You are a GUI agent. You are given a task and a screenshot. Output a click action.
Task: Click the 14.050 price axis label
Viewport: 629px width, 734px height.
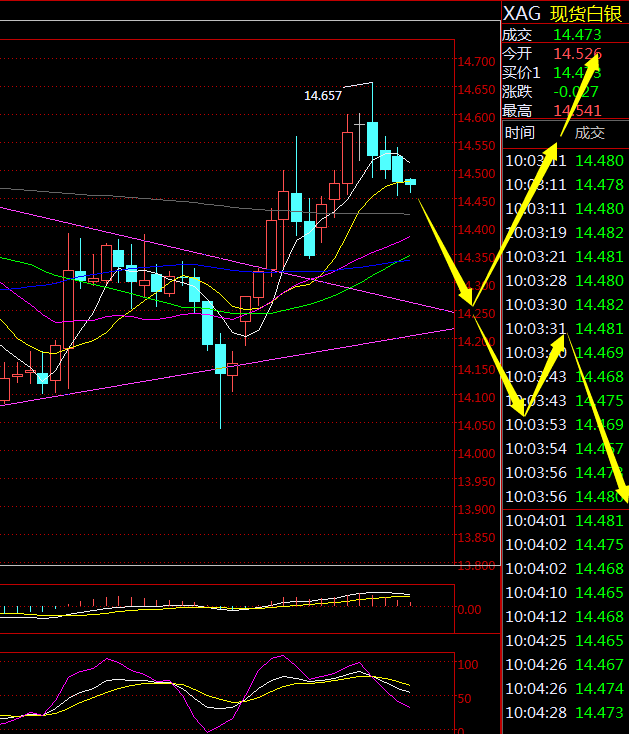point(476,426)
